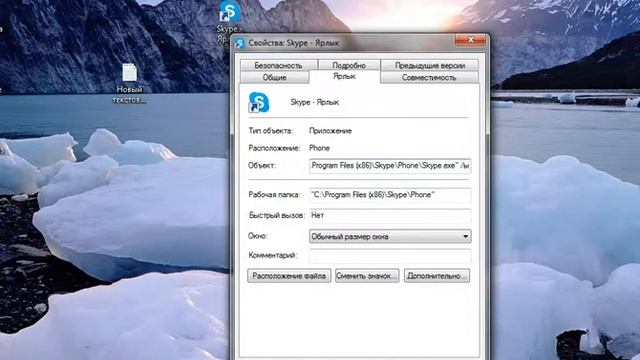The height and width of the screenshot is (360, 640).
Task: Select the Skype shortcut icon on the desktop
Action: pyautogui.click(x=229, y=12)
